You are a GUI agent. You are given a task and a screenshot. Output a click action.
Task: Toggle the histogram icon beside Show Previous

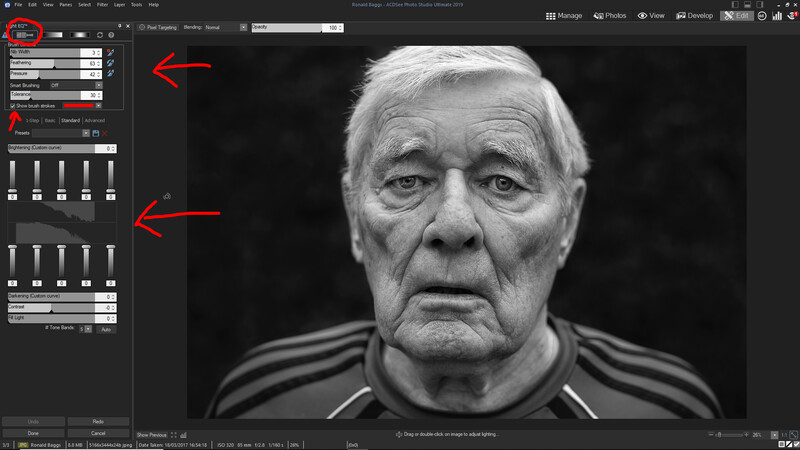(184, 435)
